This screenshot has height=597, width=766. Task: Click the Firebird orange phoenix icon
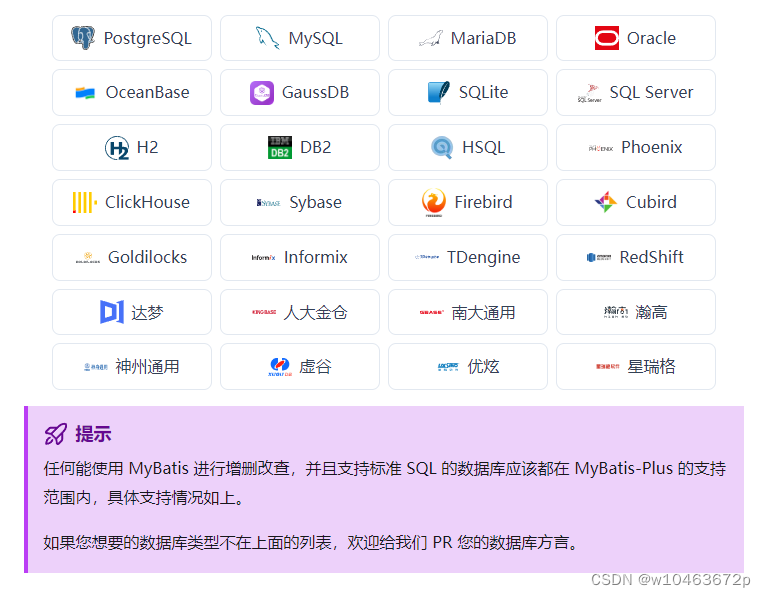(434, 202)
